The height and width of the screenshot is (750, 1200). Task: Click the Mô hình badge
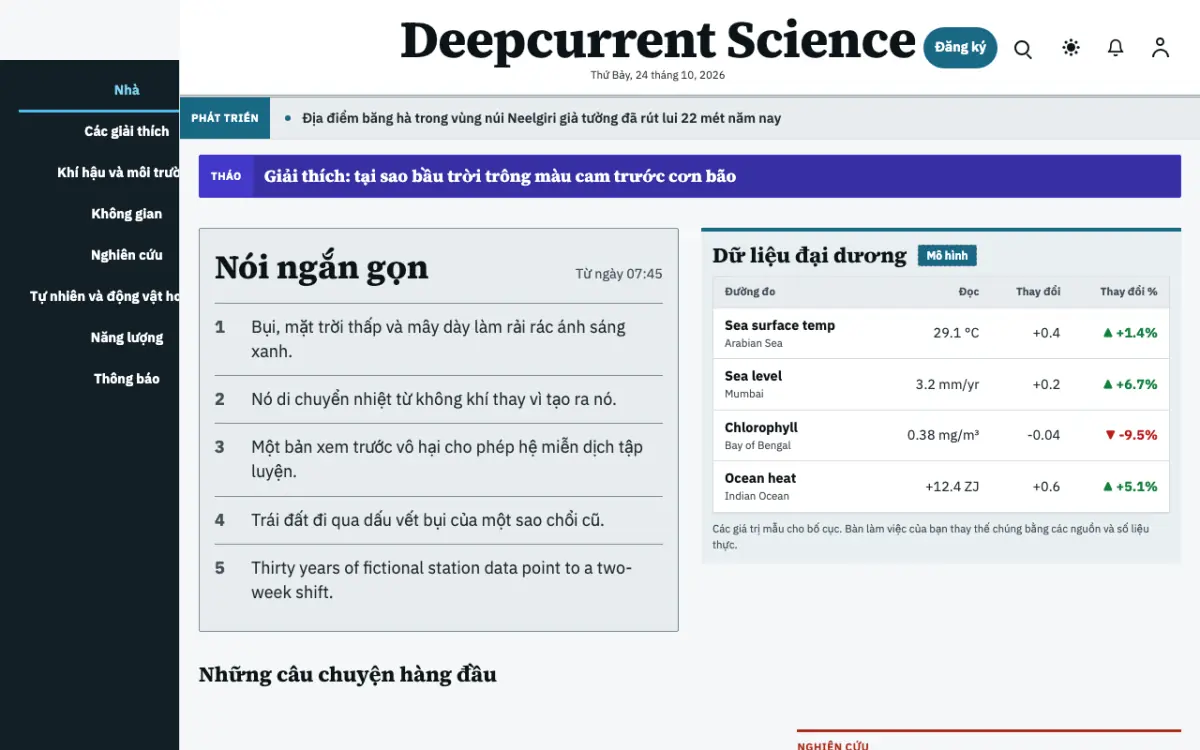[x=947, y=256]
